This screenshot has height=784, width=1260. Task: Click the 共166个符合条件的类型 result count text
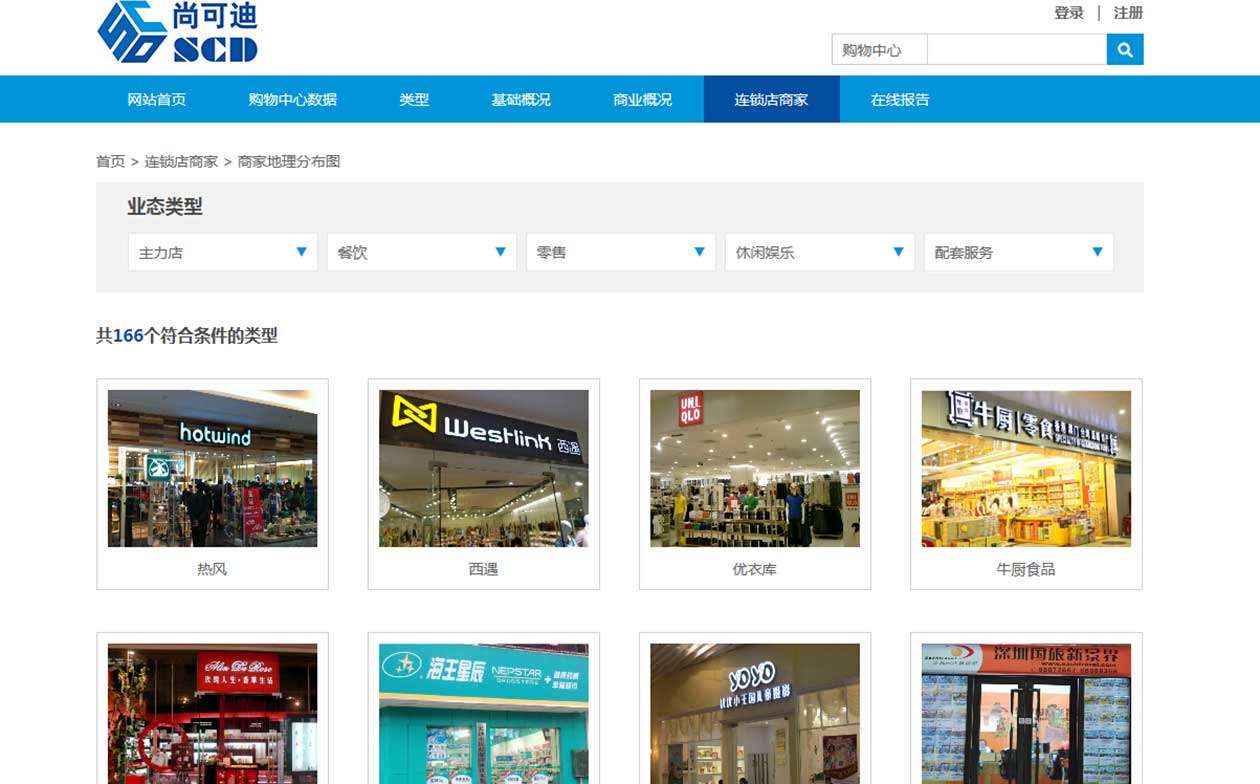(x=187, y=336)
